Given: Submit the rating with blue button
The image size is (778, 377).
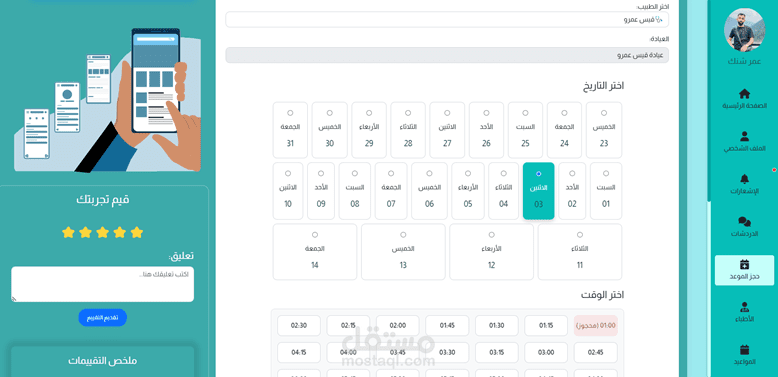Looking at the screenshot, I should coord(103,318).
